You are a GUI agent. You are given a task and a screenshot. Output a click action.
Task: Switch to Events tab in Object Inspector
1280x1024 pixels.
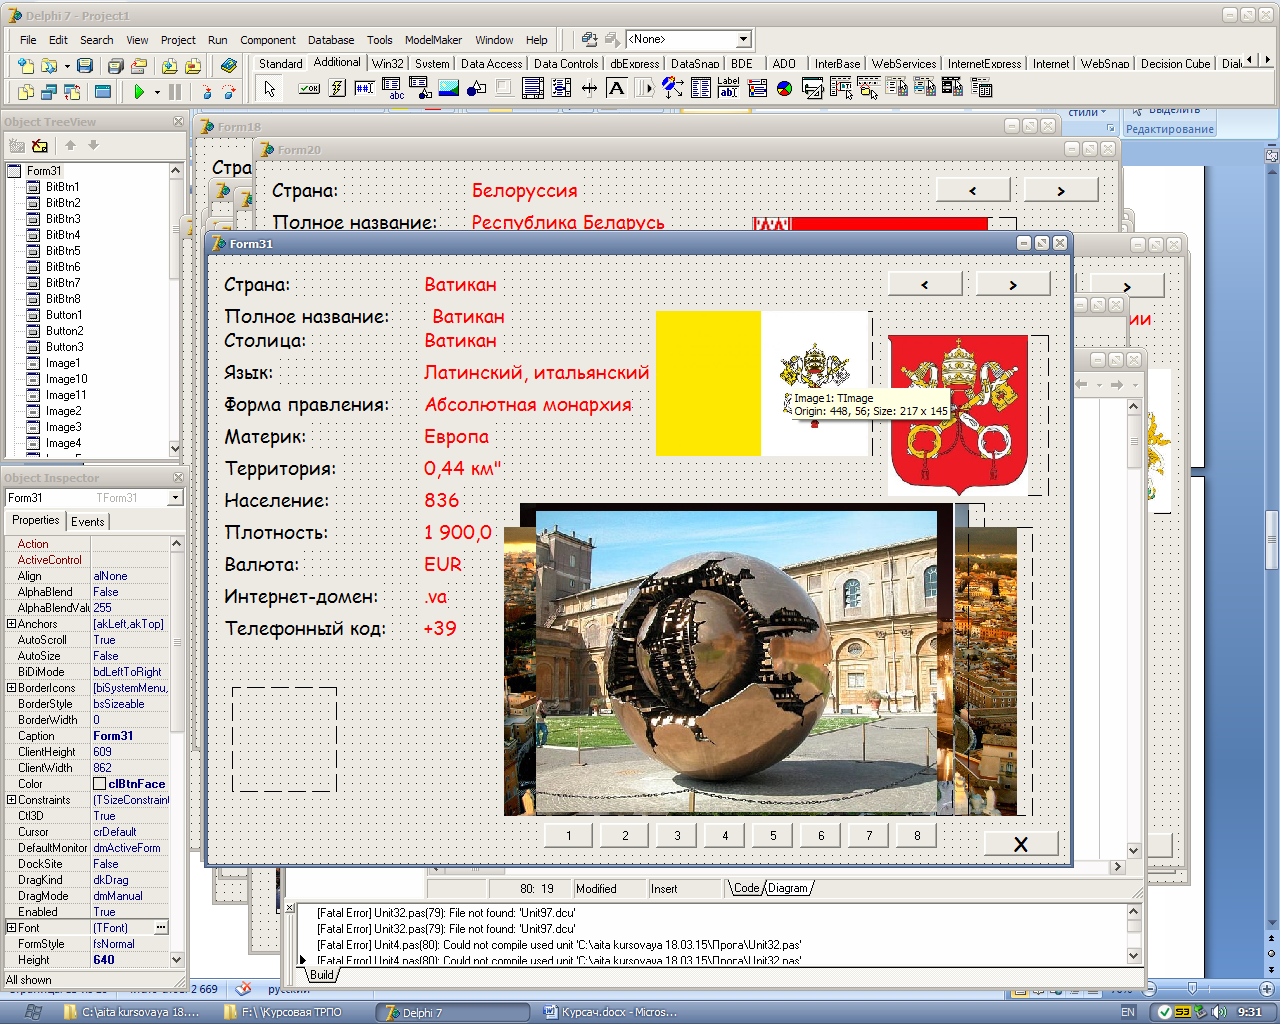(x=87, y=521)
